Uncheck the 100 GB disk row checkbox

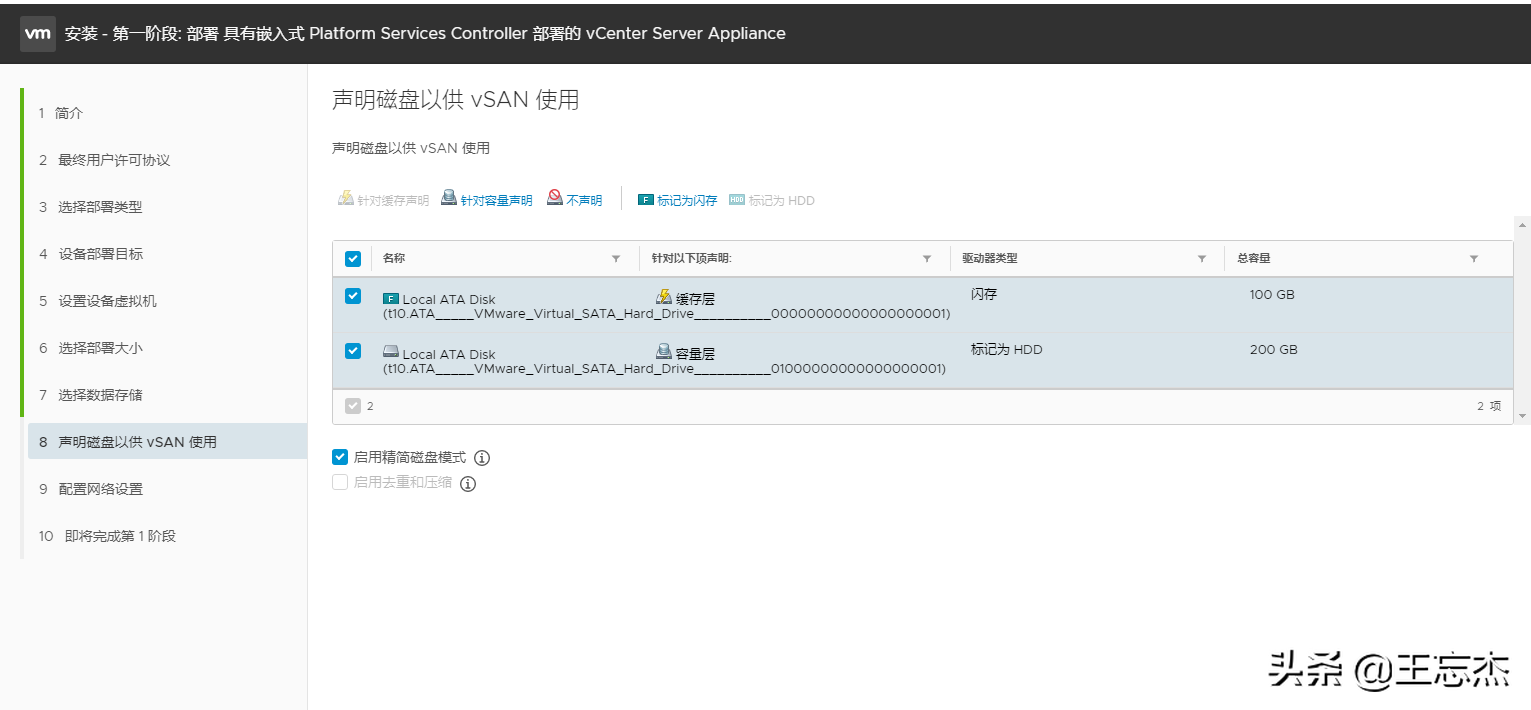353,296
